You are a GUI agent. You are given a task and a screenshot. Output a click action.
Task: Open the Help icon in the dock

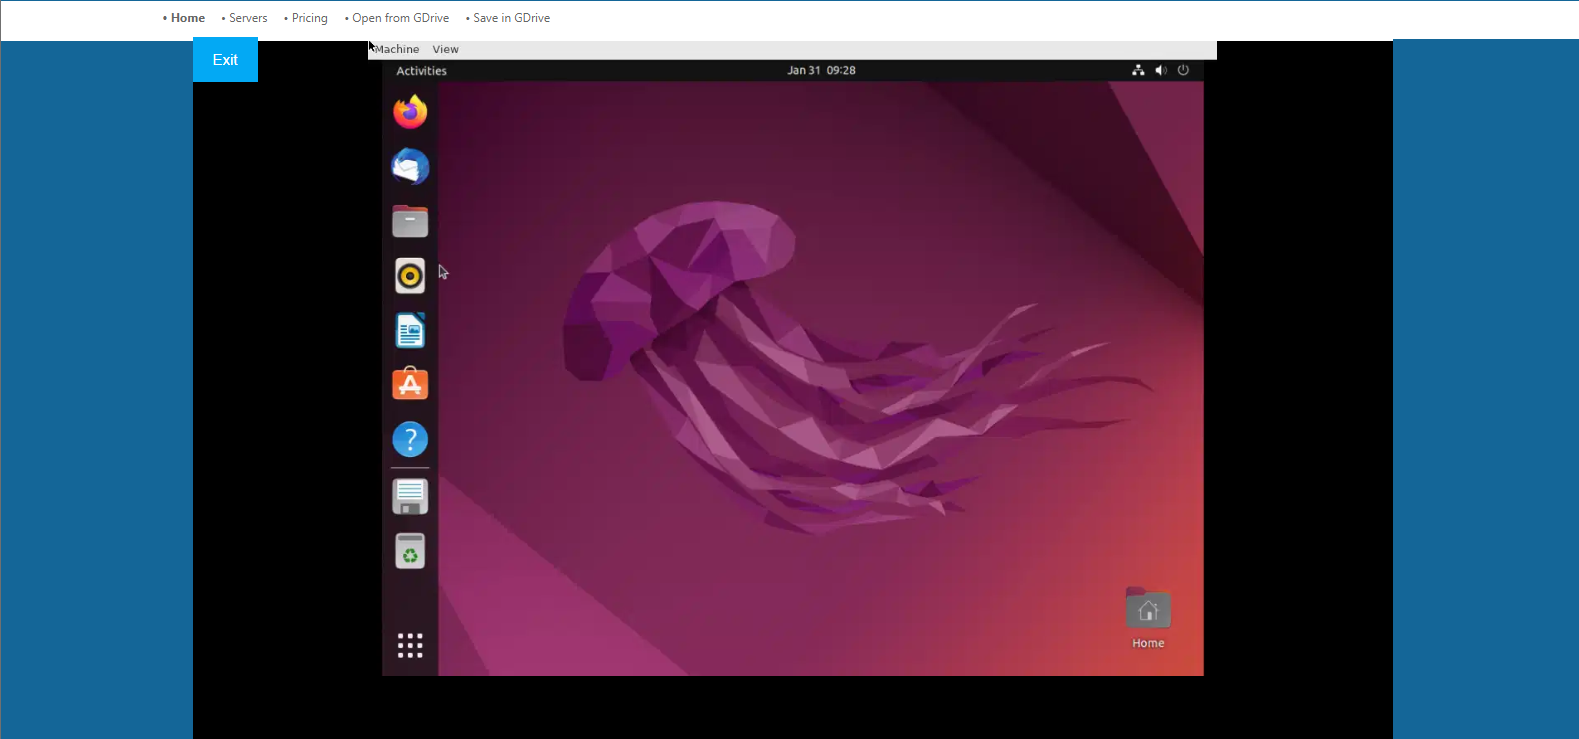pos(410,439)
